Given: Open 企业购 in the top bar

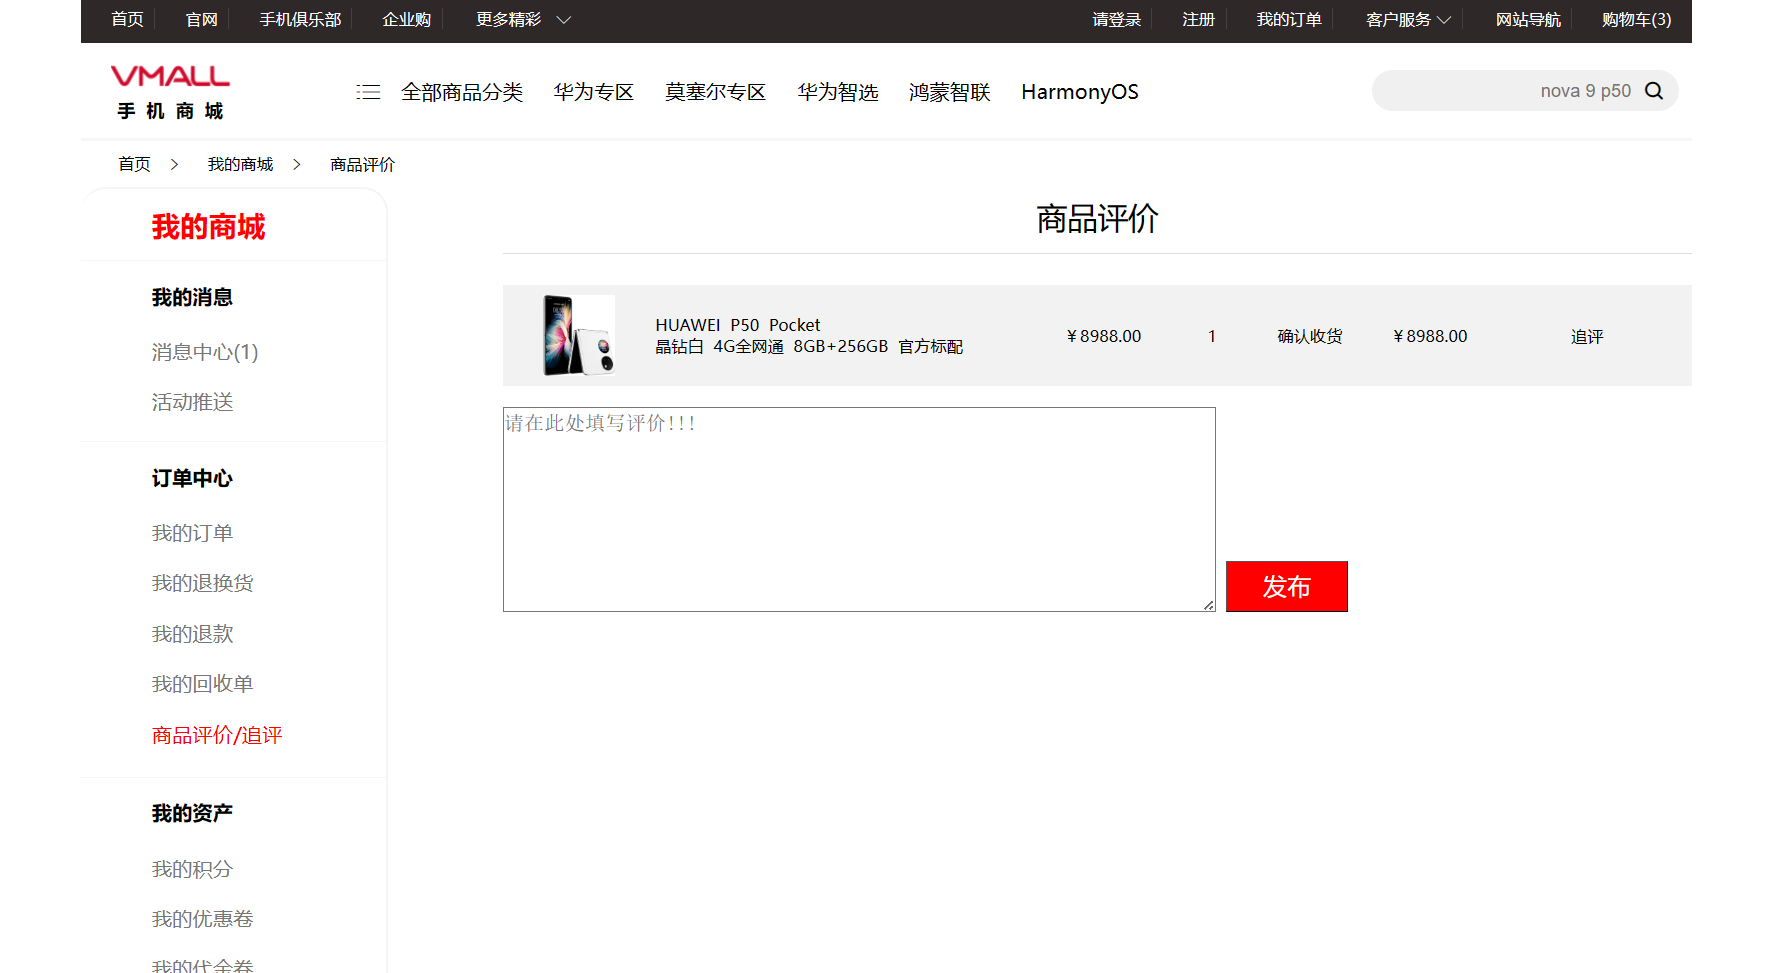Looking at the screenshot, I should pos(406,20).
